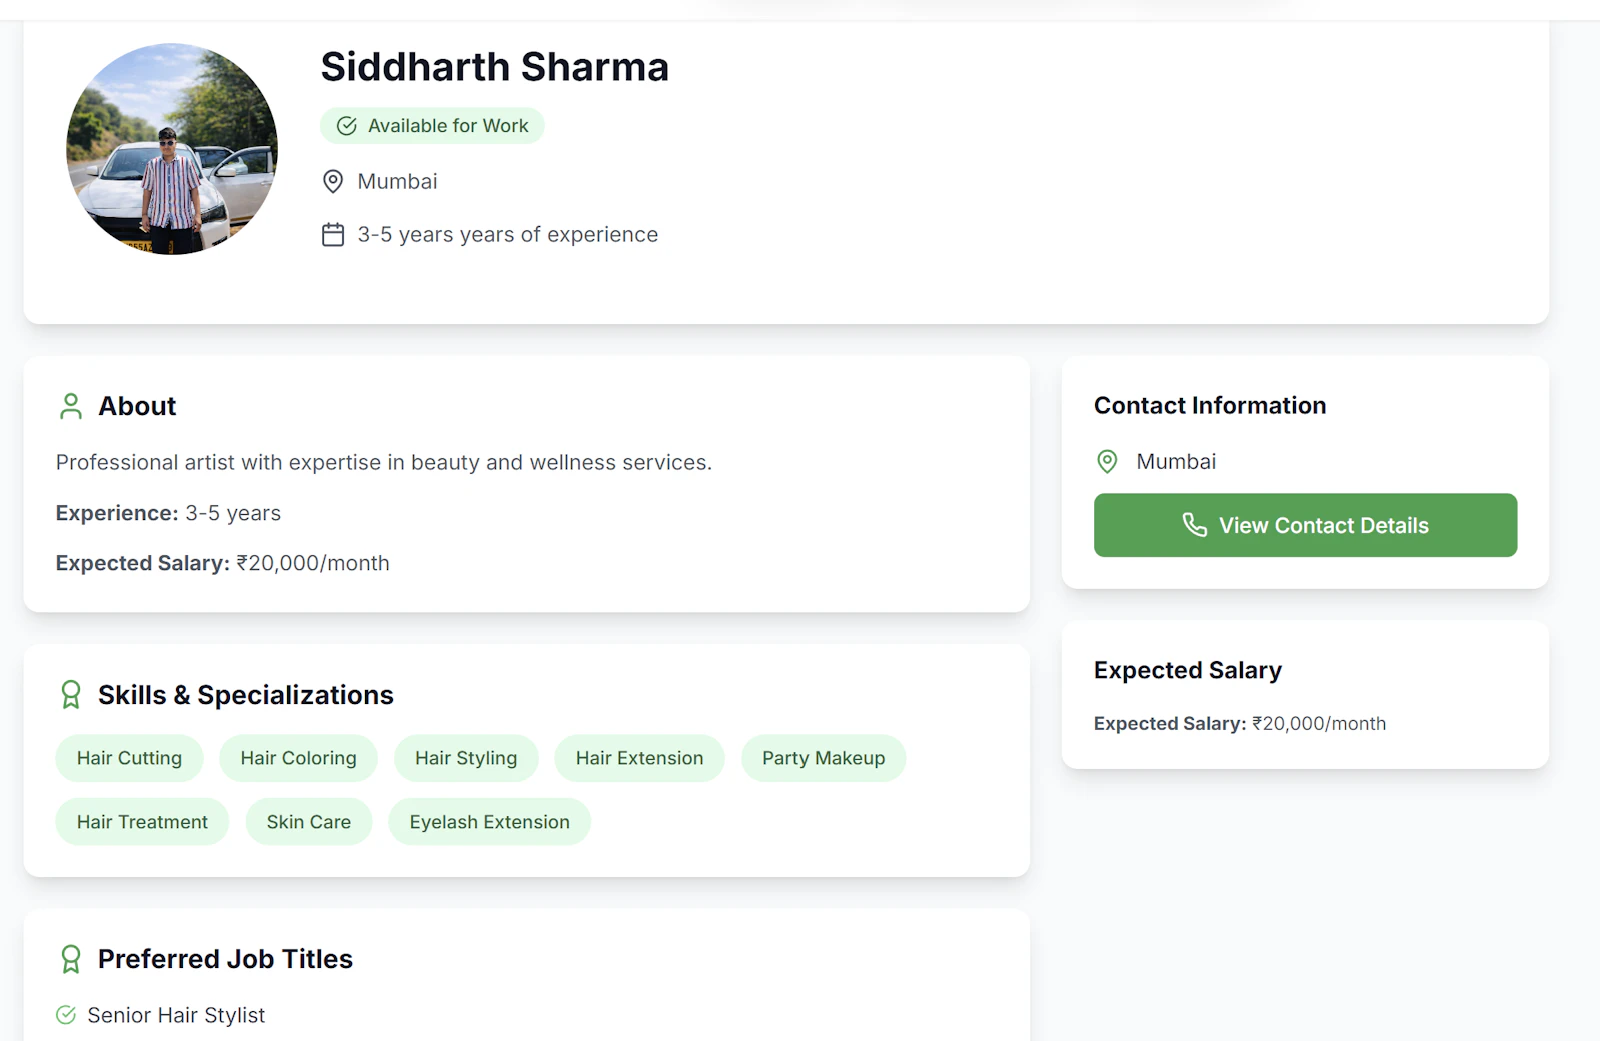Viewport: 1600px width, 1041px height.
Task: Click the check circle beside Senior Hair Stylist
Action: point(66,1015)
